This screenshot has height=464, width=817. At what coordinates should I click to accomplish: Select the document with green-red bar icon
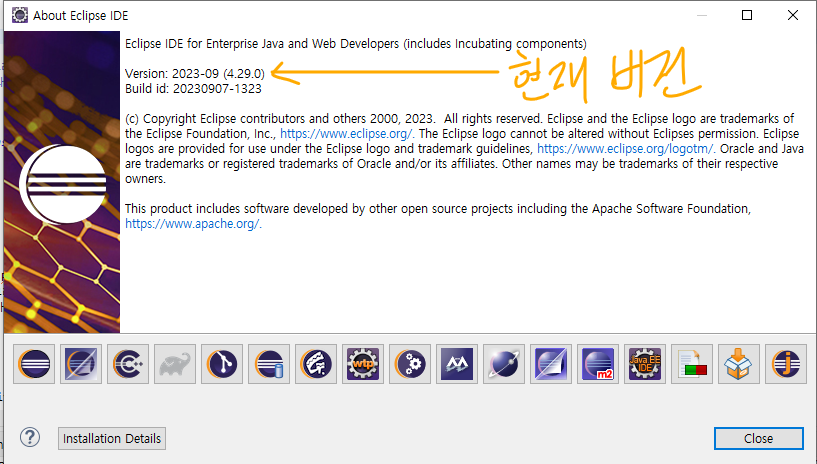(x=692, y=364)
